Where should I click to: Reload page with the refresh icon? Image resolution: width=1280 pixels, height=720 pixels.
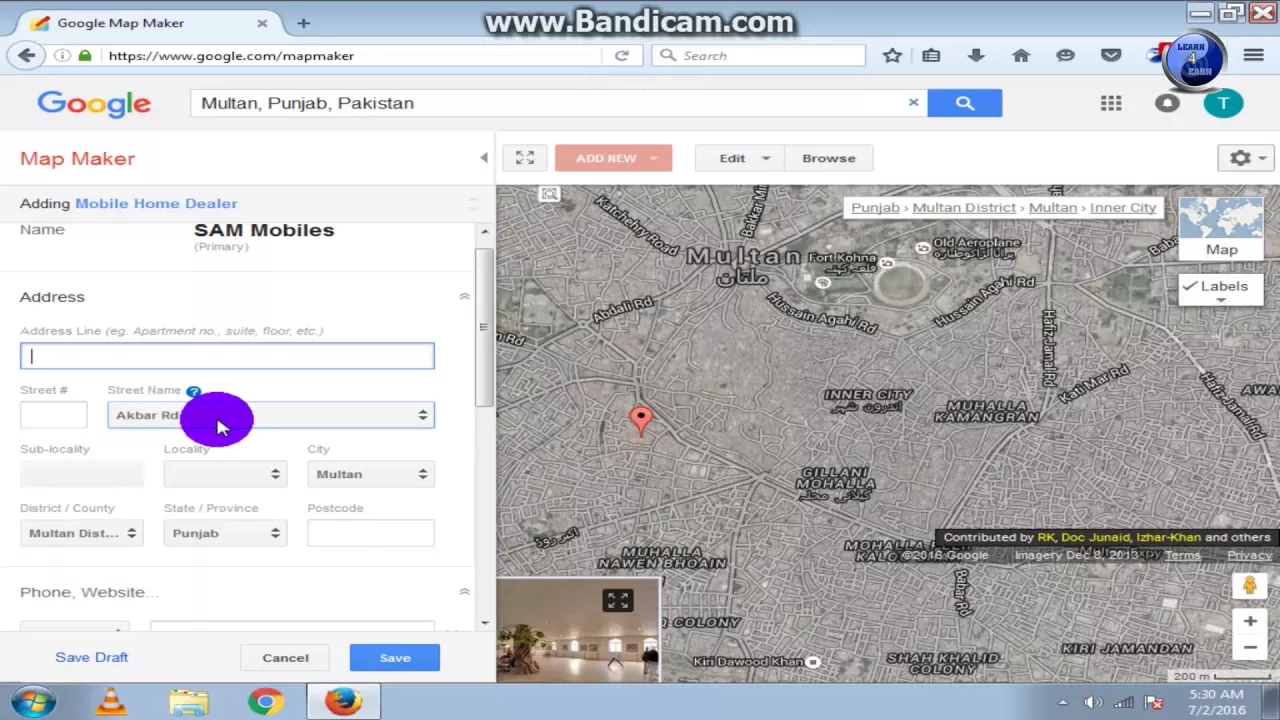coord(622,56)
